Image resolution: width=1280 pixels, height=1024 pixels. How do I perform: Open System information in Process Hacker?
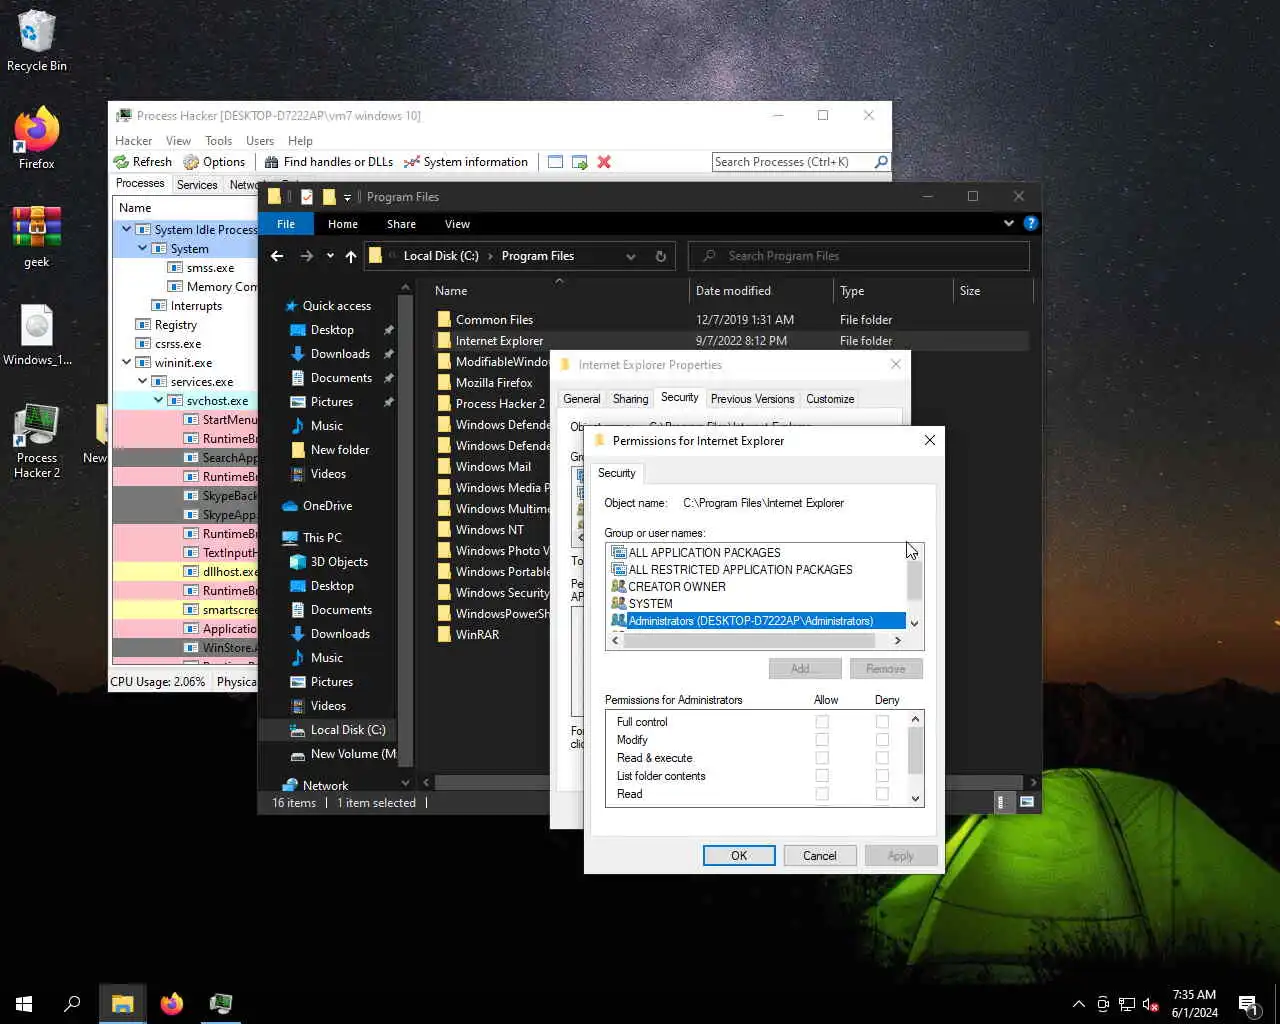coord(466,162)
